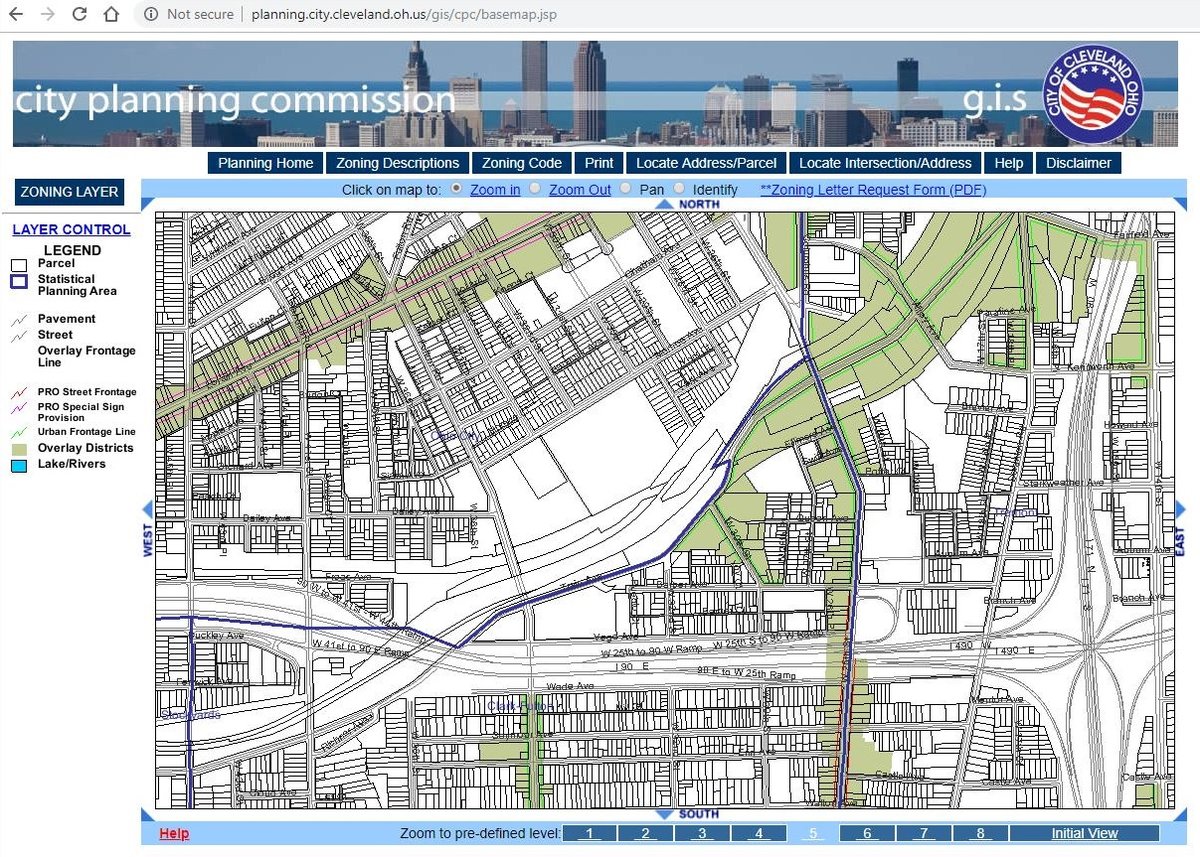Click the City of Cleveland seal logo
Image resolution: width=1200 pixels, height=857 pixels.
1093,94
